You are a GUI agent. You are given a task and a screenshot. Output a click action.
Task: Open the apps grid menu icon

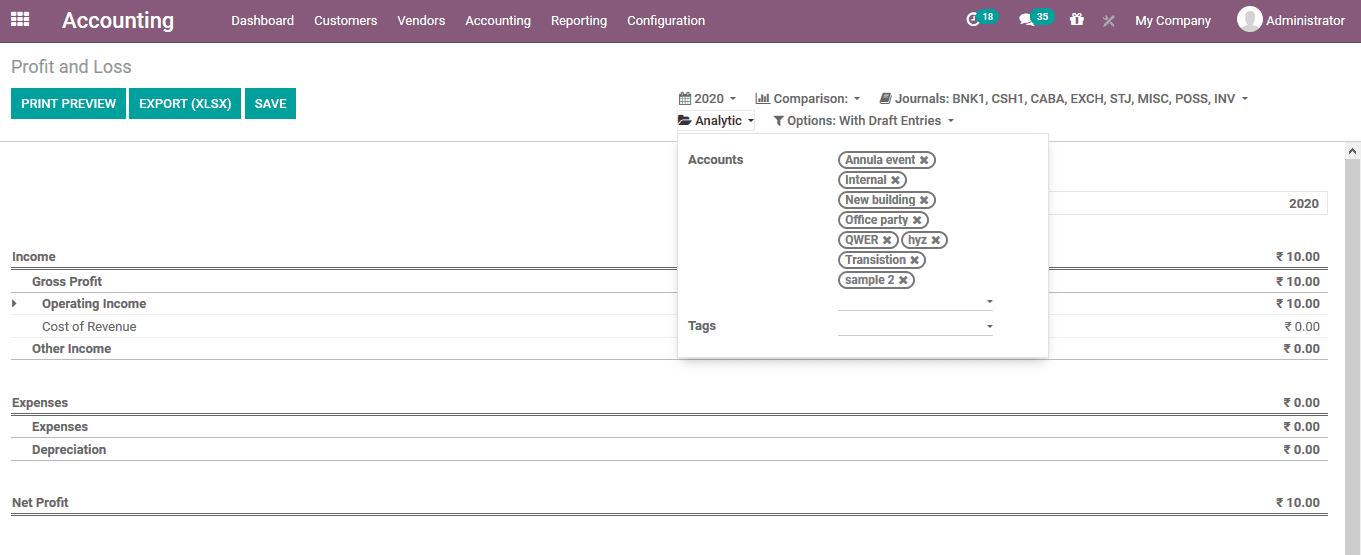pyautogui.click(x=20, y=19)
